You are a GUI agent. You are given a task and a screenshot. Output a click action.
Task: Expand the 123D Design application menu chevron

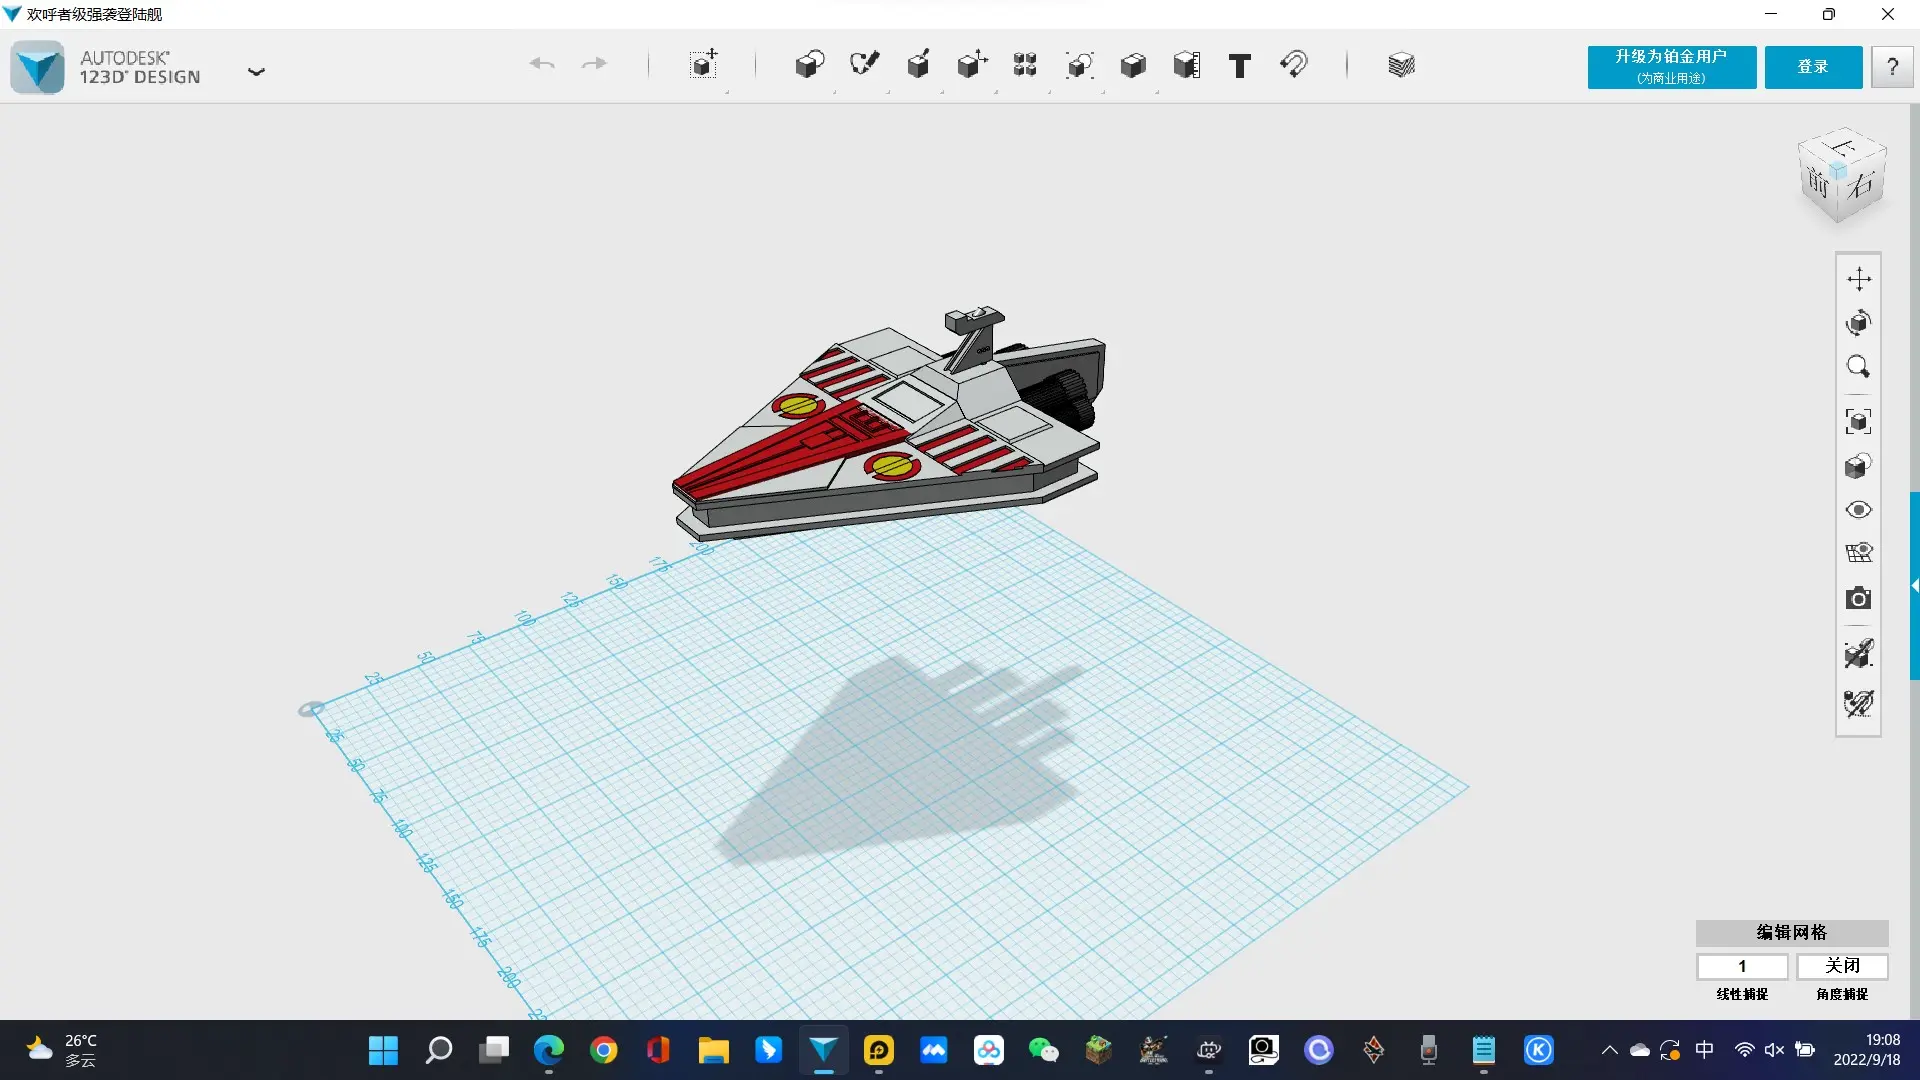(x=256, y=71)
